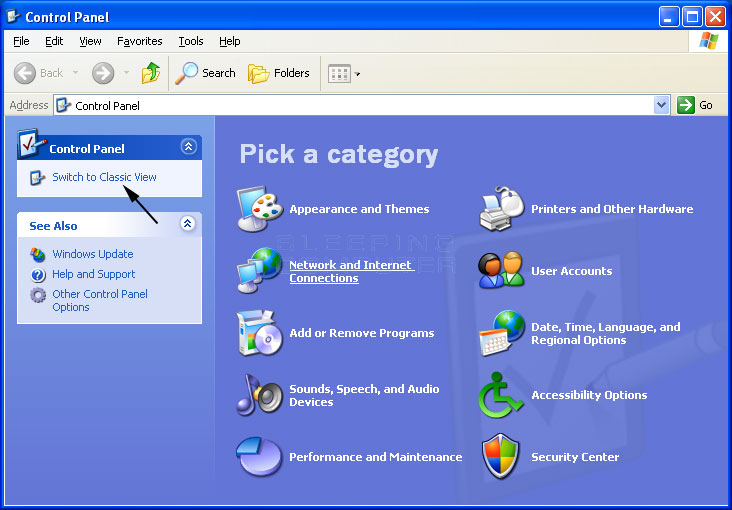Click the Accessibility Options label
Viewport: 732px width, 510px height.
pyautogui.click(x=589, y=395)
